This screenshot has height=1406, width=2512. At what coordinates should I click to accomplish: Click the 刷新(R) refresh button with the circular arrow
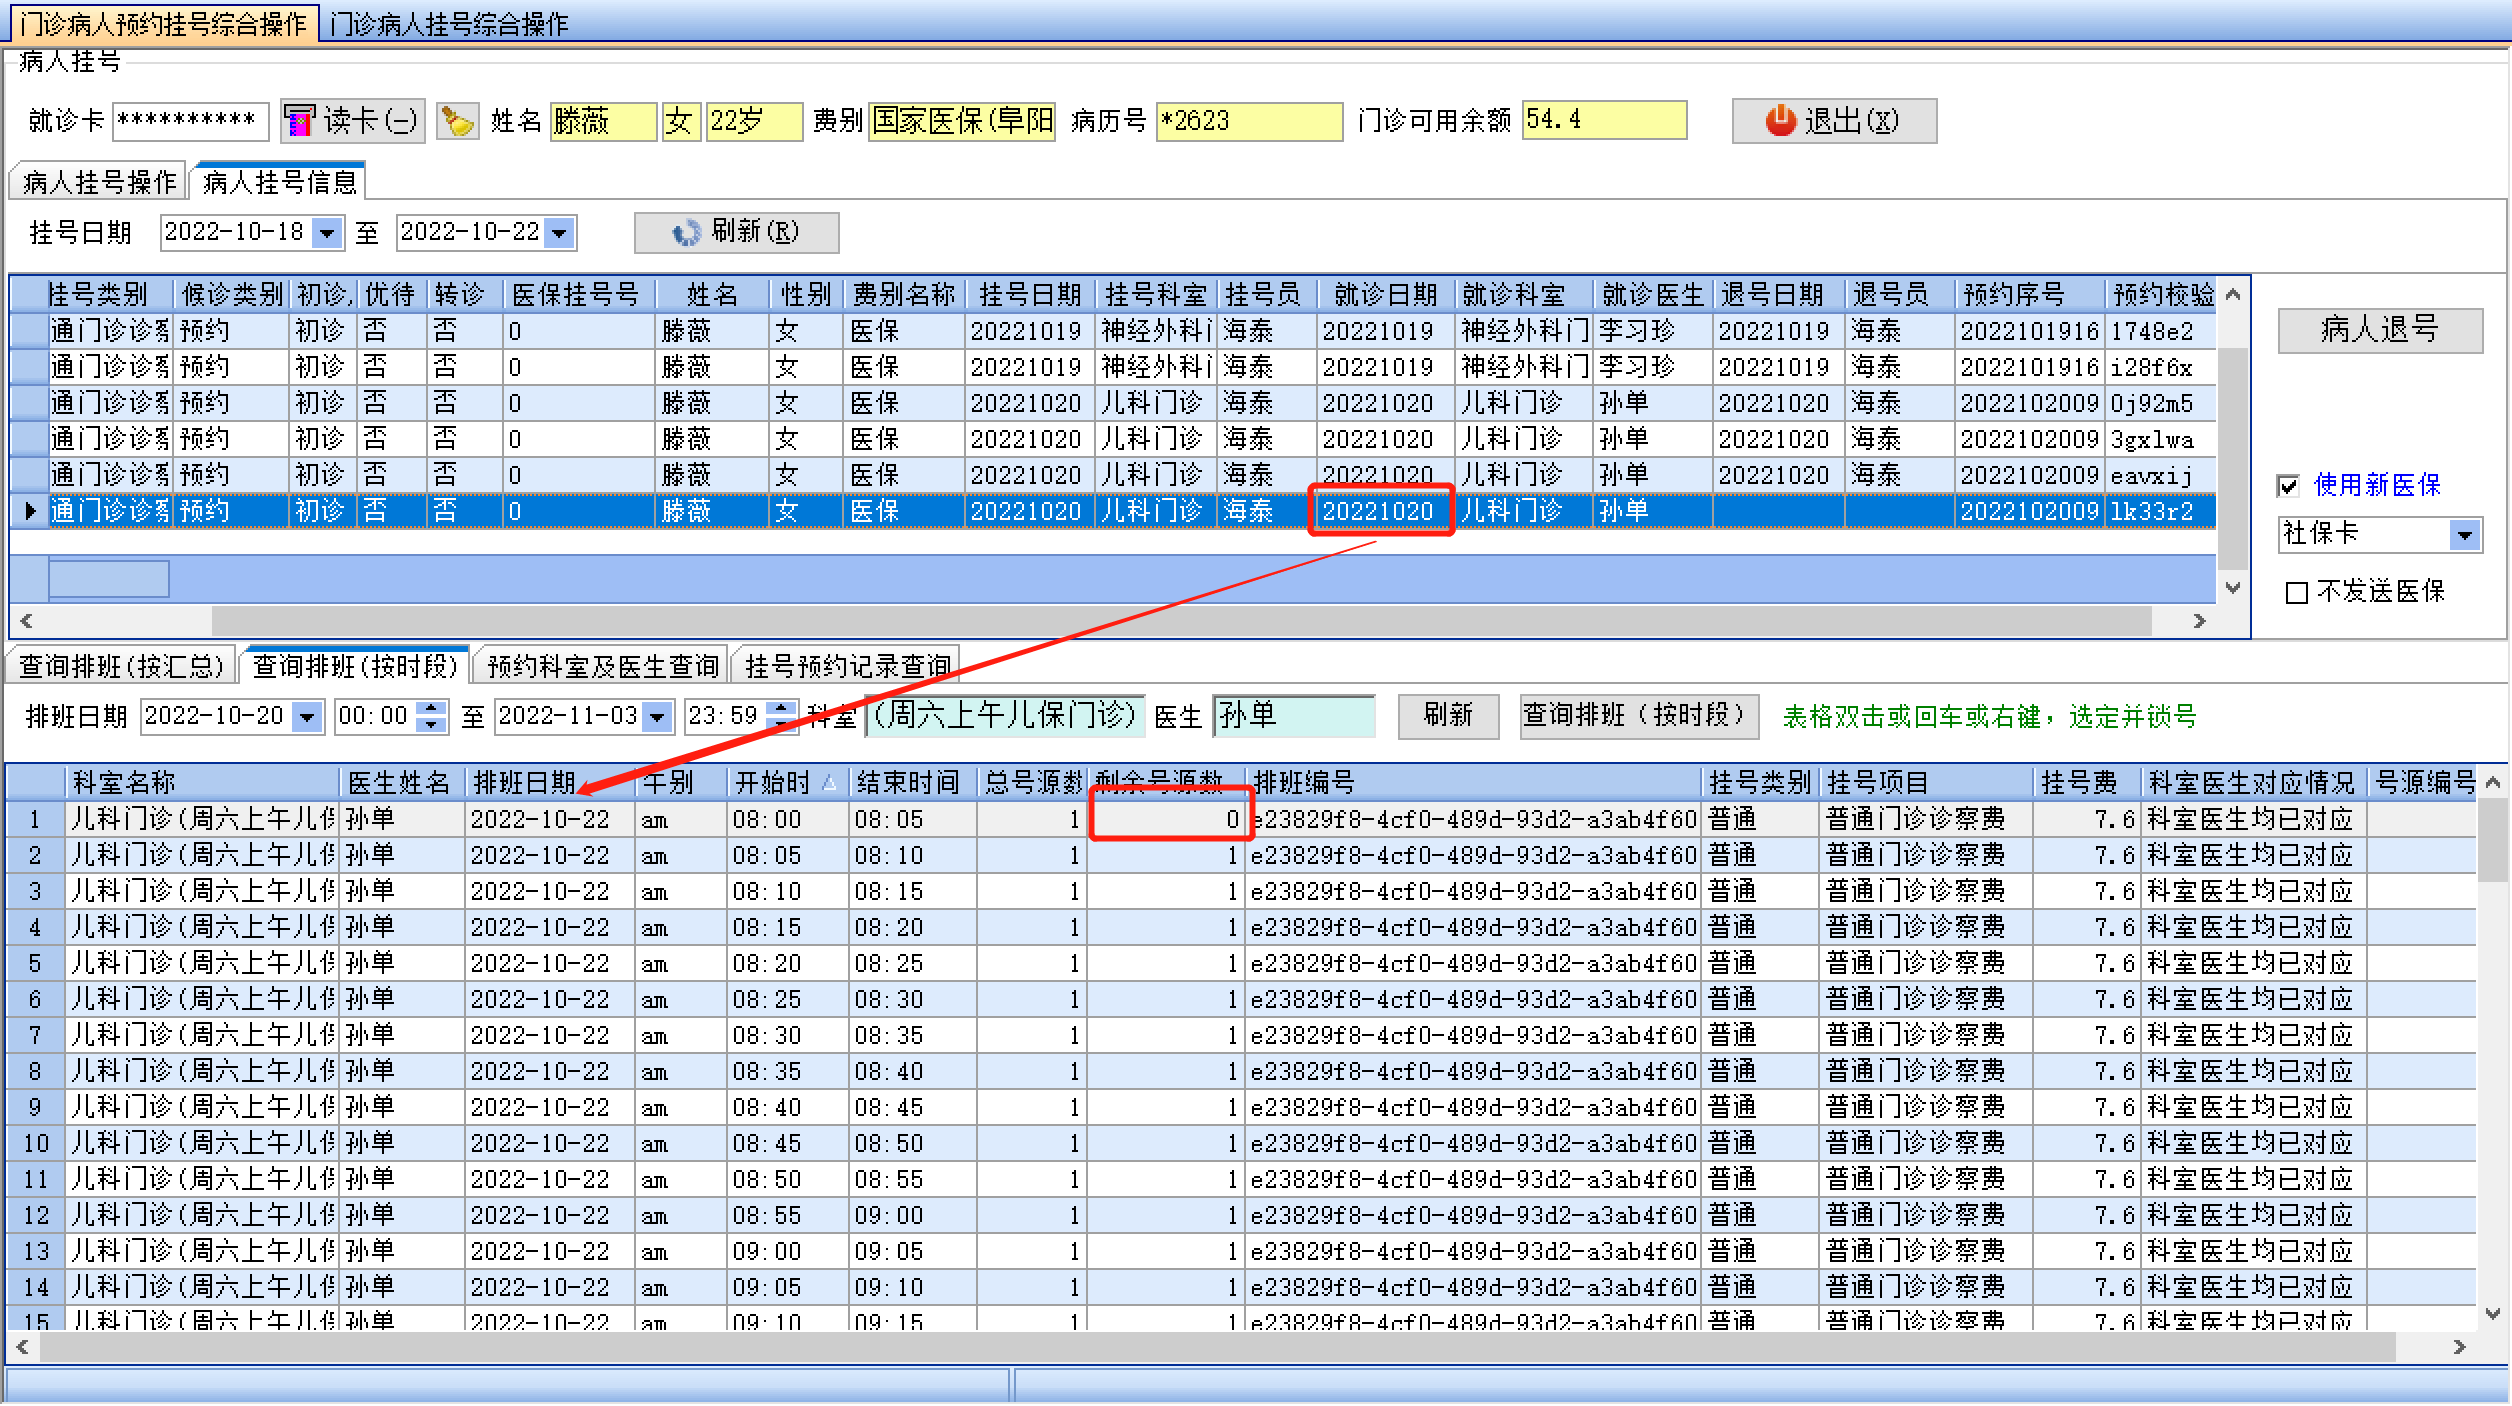[736, 232]
